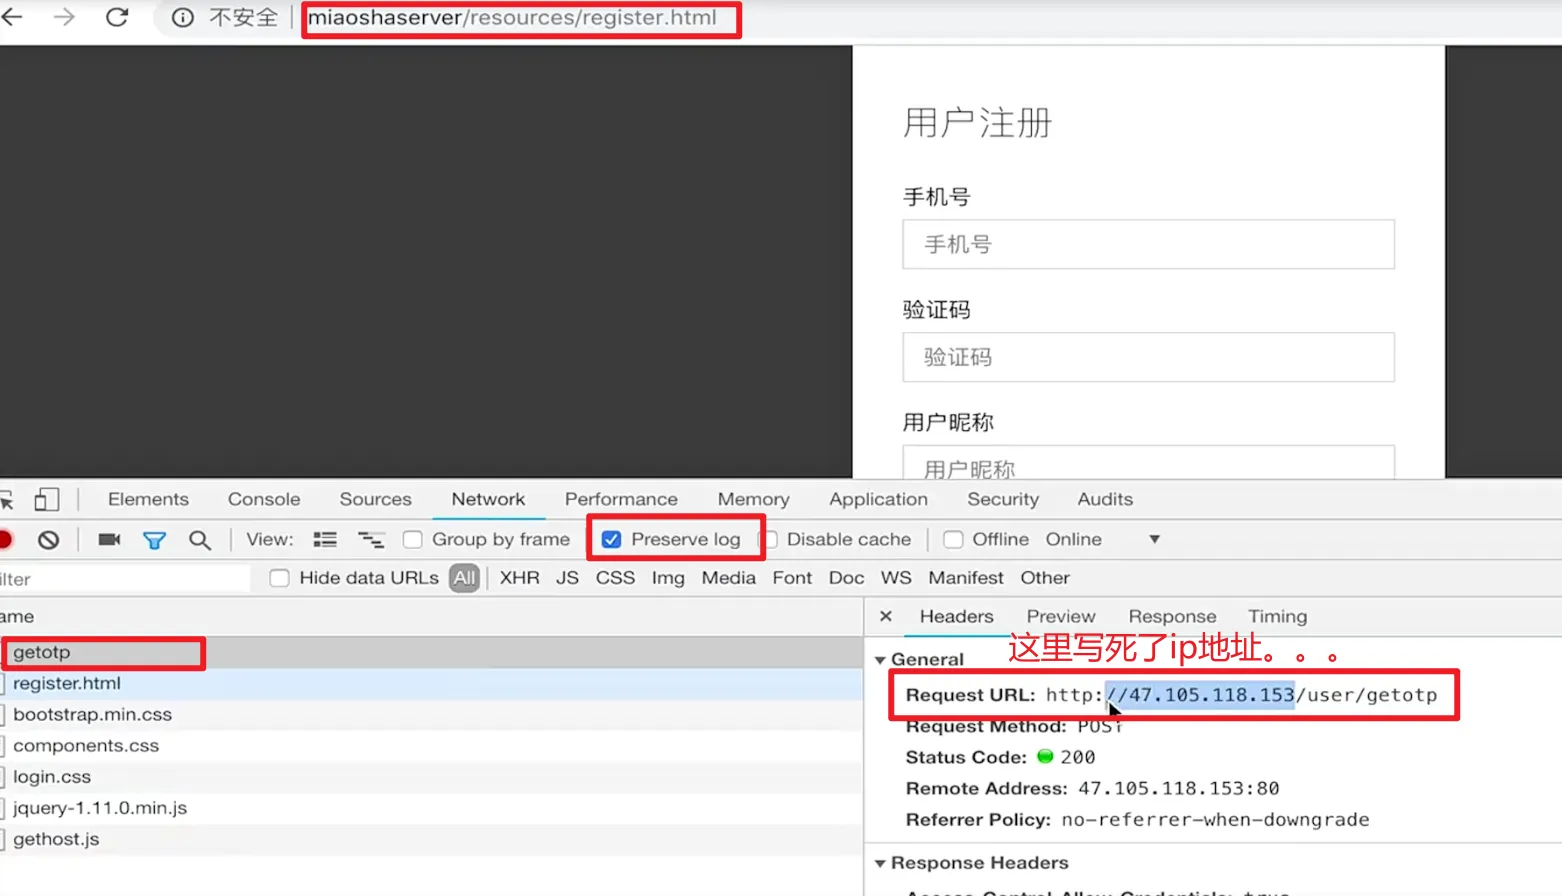Image resolution: width=1562 pixels, height=896 pixels.
Task: Filter requests by JS
Action: 567,578
